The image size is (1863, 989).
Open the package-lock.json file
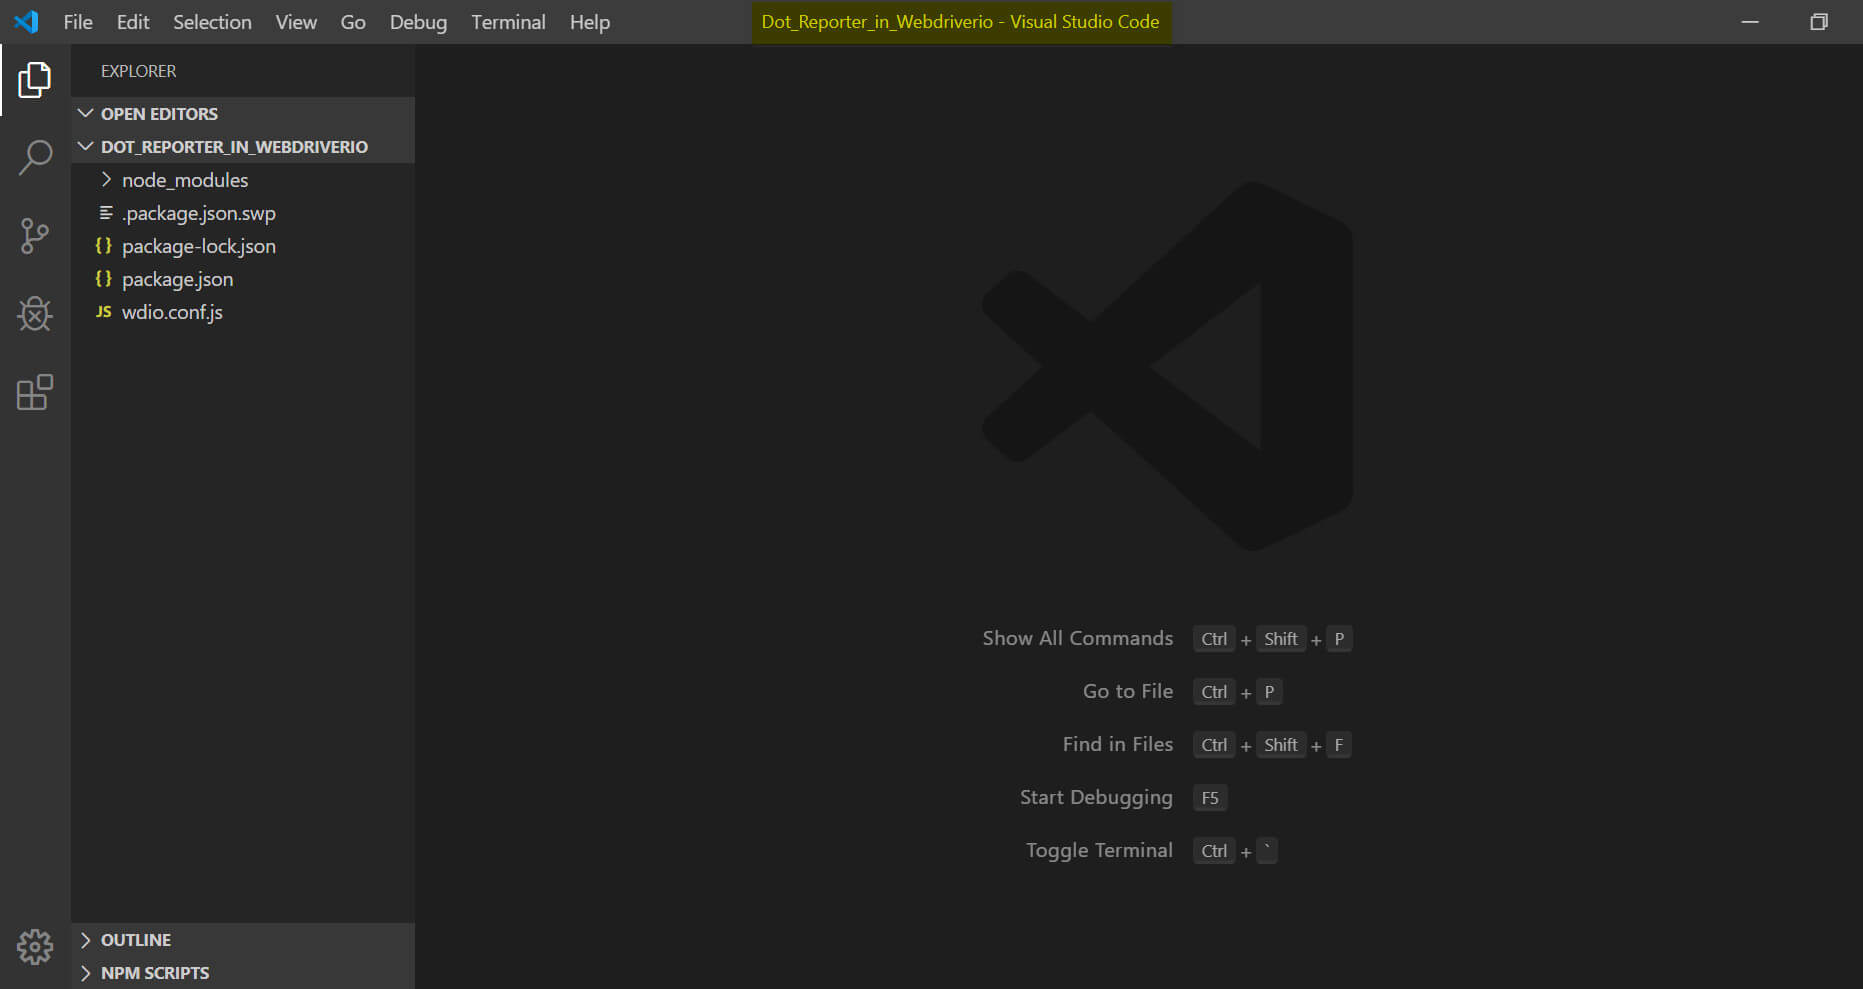(x=243, y=246)
